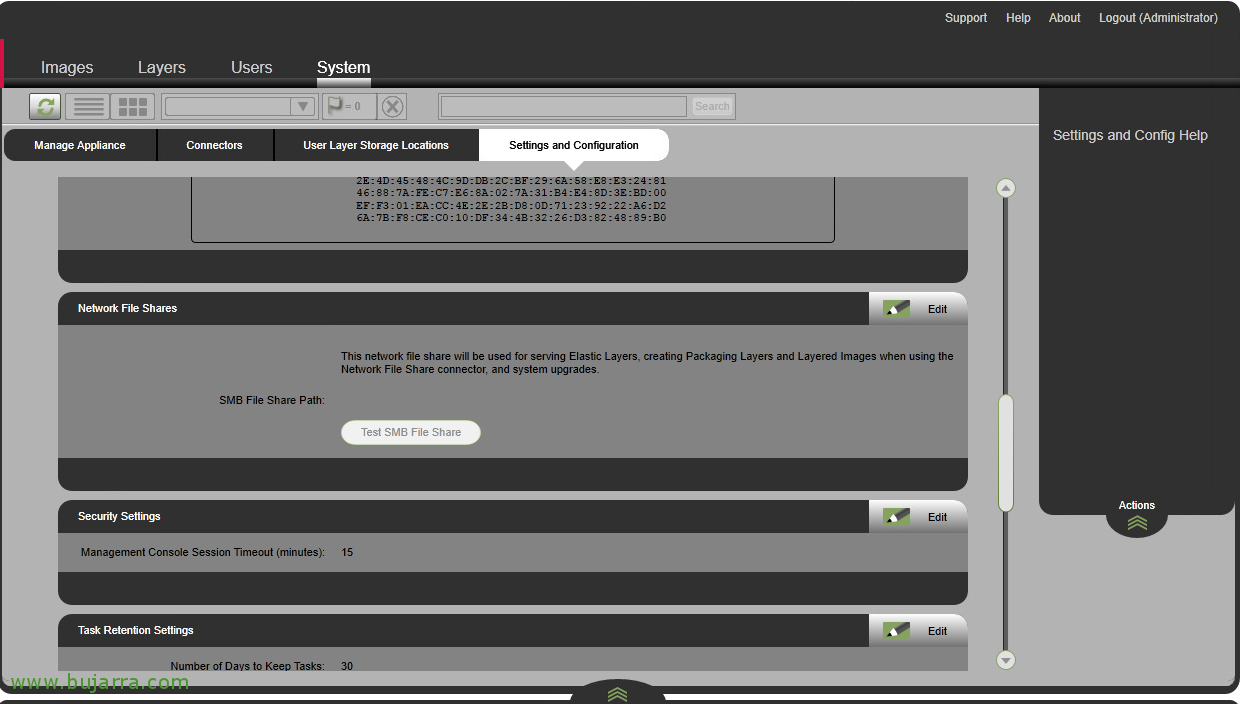The height and width of the screenshot is (704, 1240).
Task: Click the vertical scrollbar thumb
Action: pyautogui.click(x=1006, y=453)
